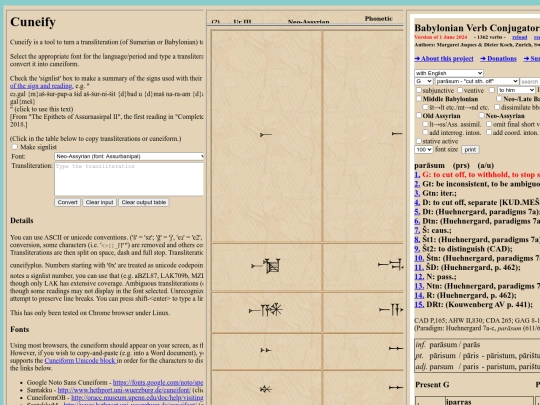Tick the subjunctive checkbox

point(419,90)
